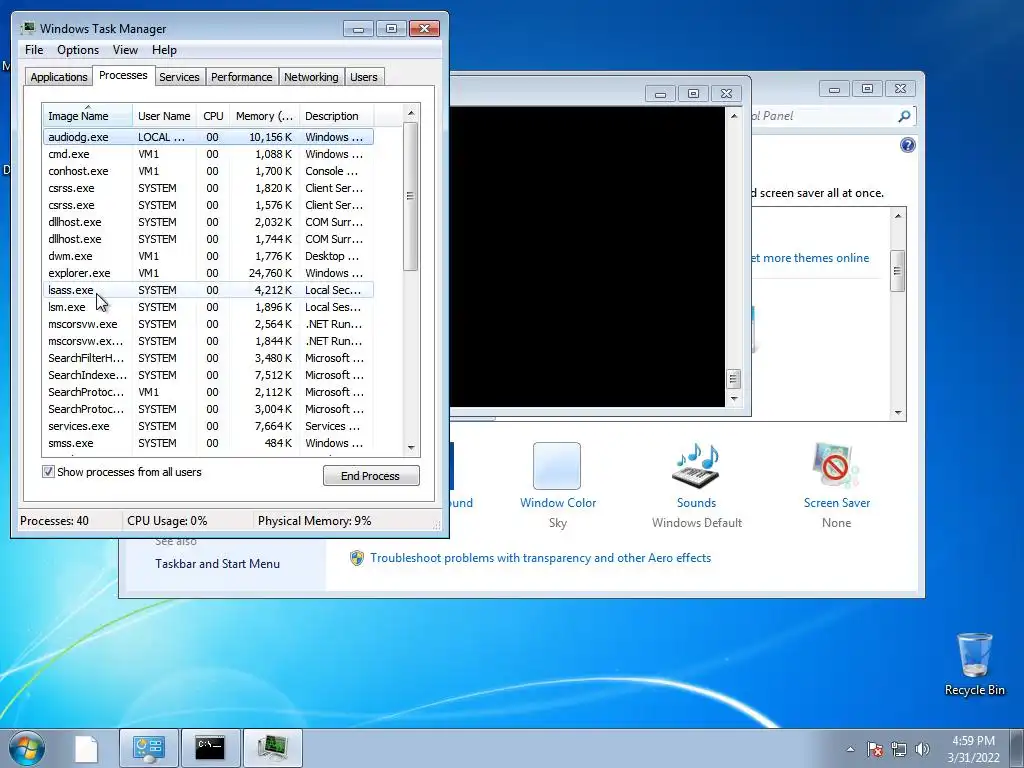Click the process list scrollbar thumb

[411, 196]
